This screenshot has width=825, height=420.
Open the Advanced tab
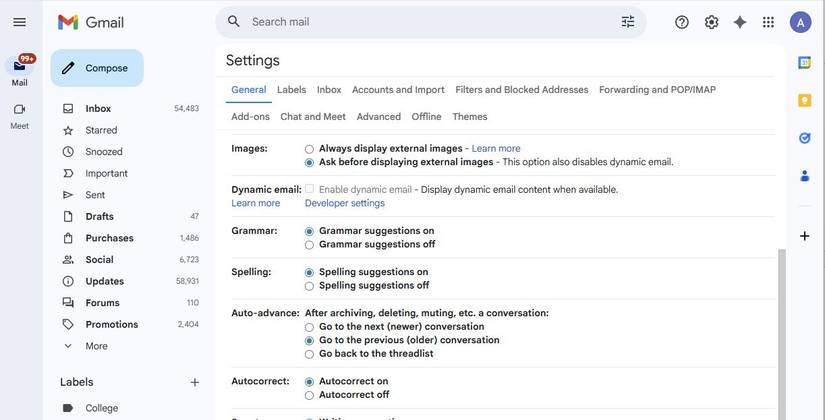click(379, 116)
